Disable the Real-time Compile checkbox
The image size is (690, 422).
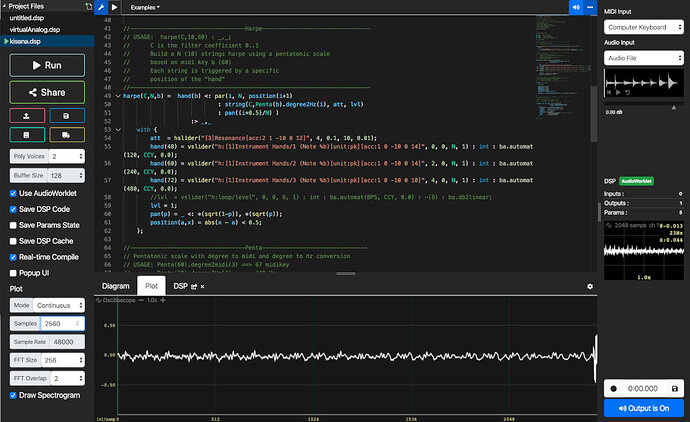[x=14, y=257]
